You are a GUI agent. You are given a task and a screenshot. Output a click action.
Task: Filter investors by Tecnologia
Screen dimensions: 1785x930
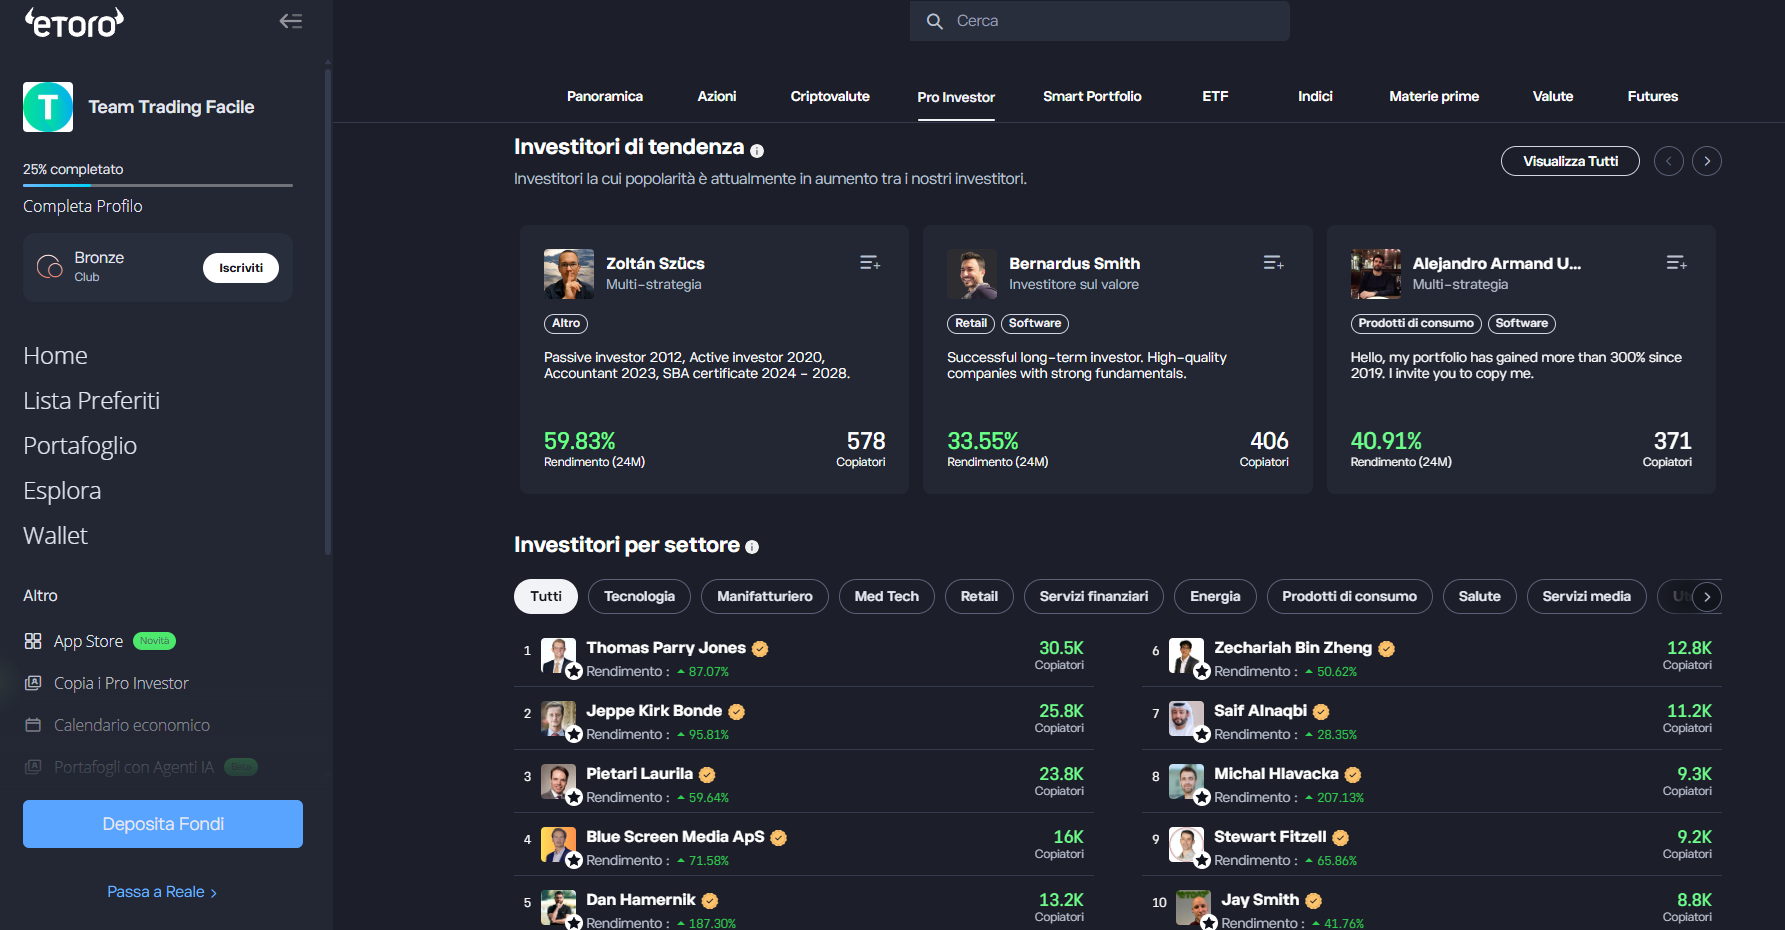[x=639, y=596]
